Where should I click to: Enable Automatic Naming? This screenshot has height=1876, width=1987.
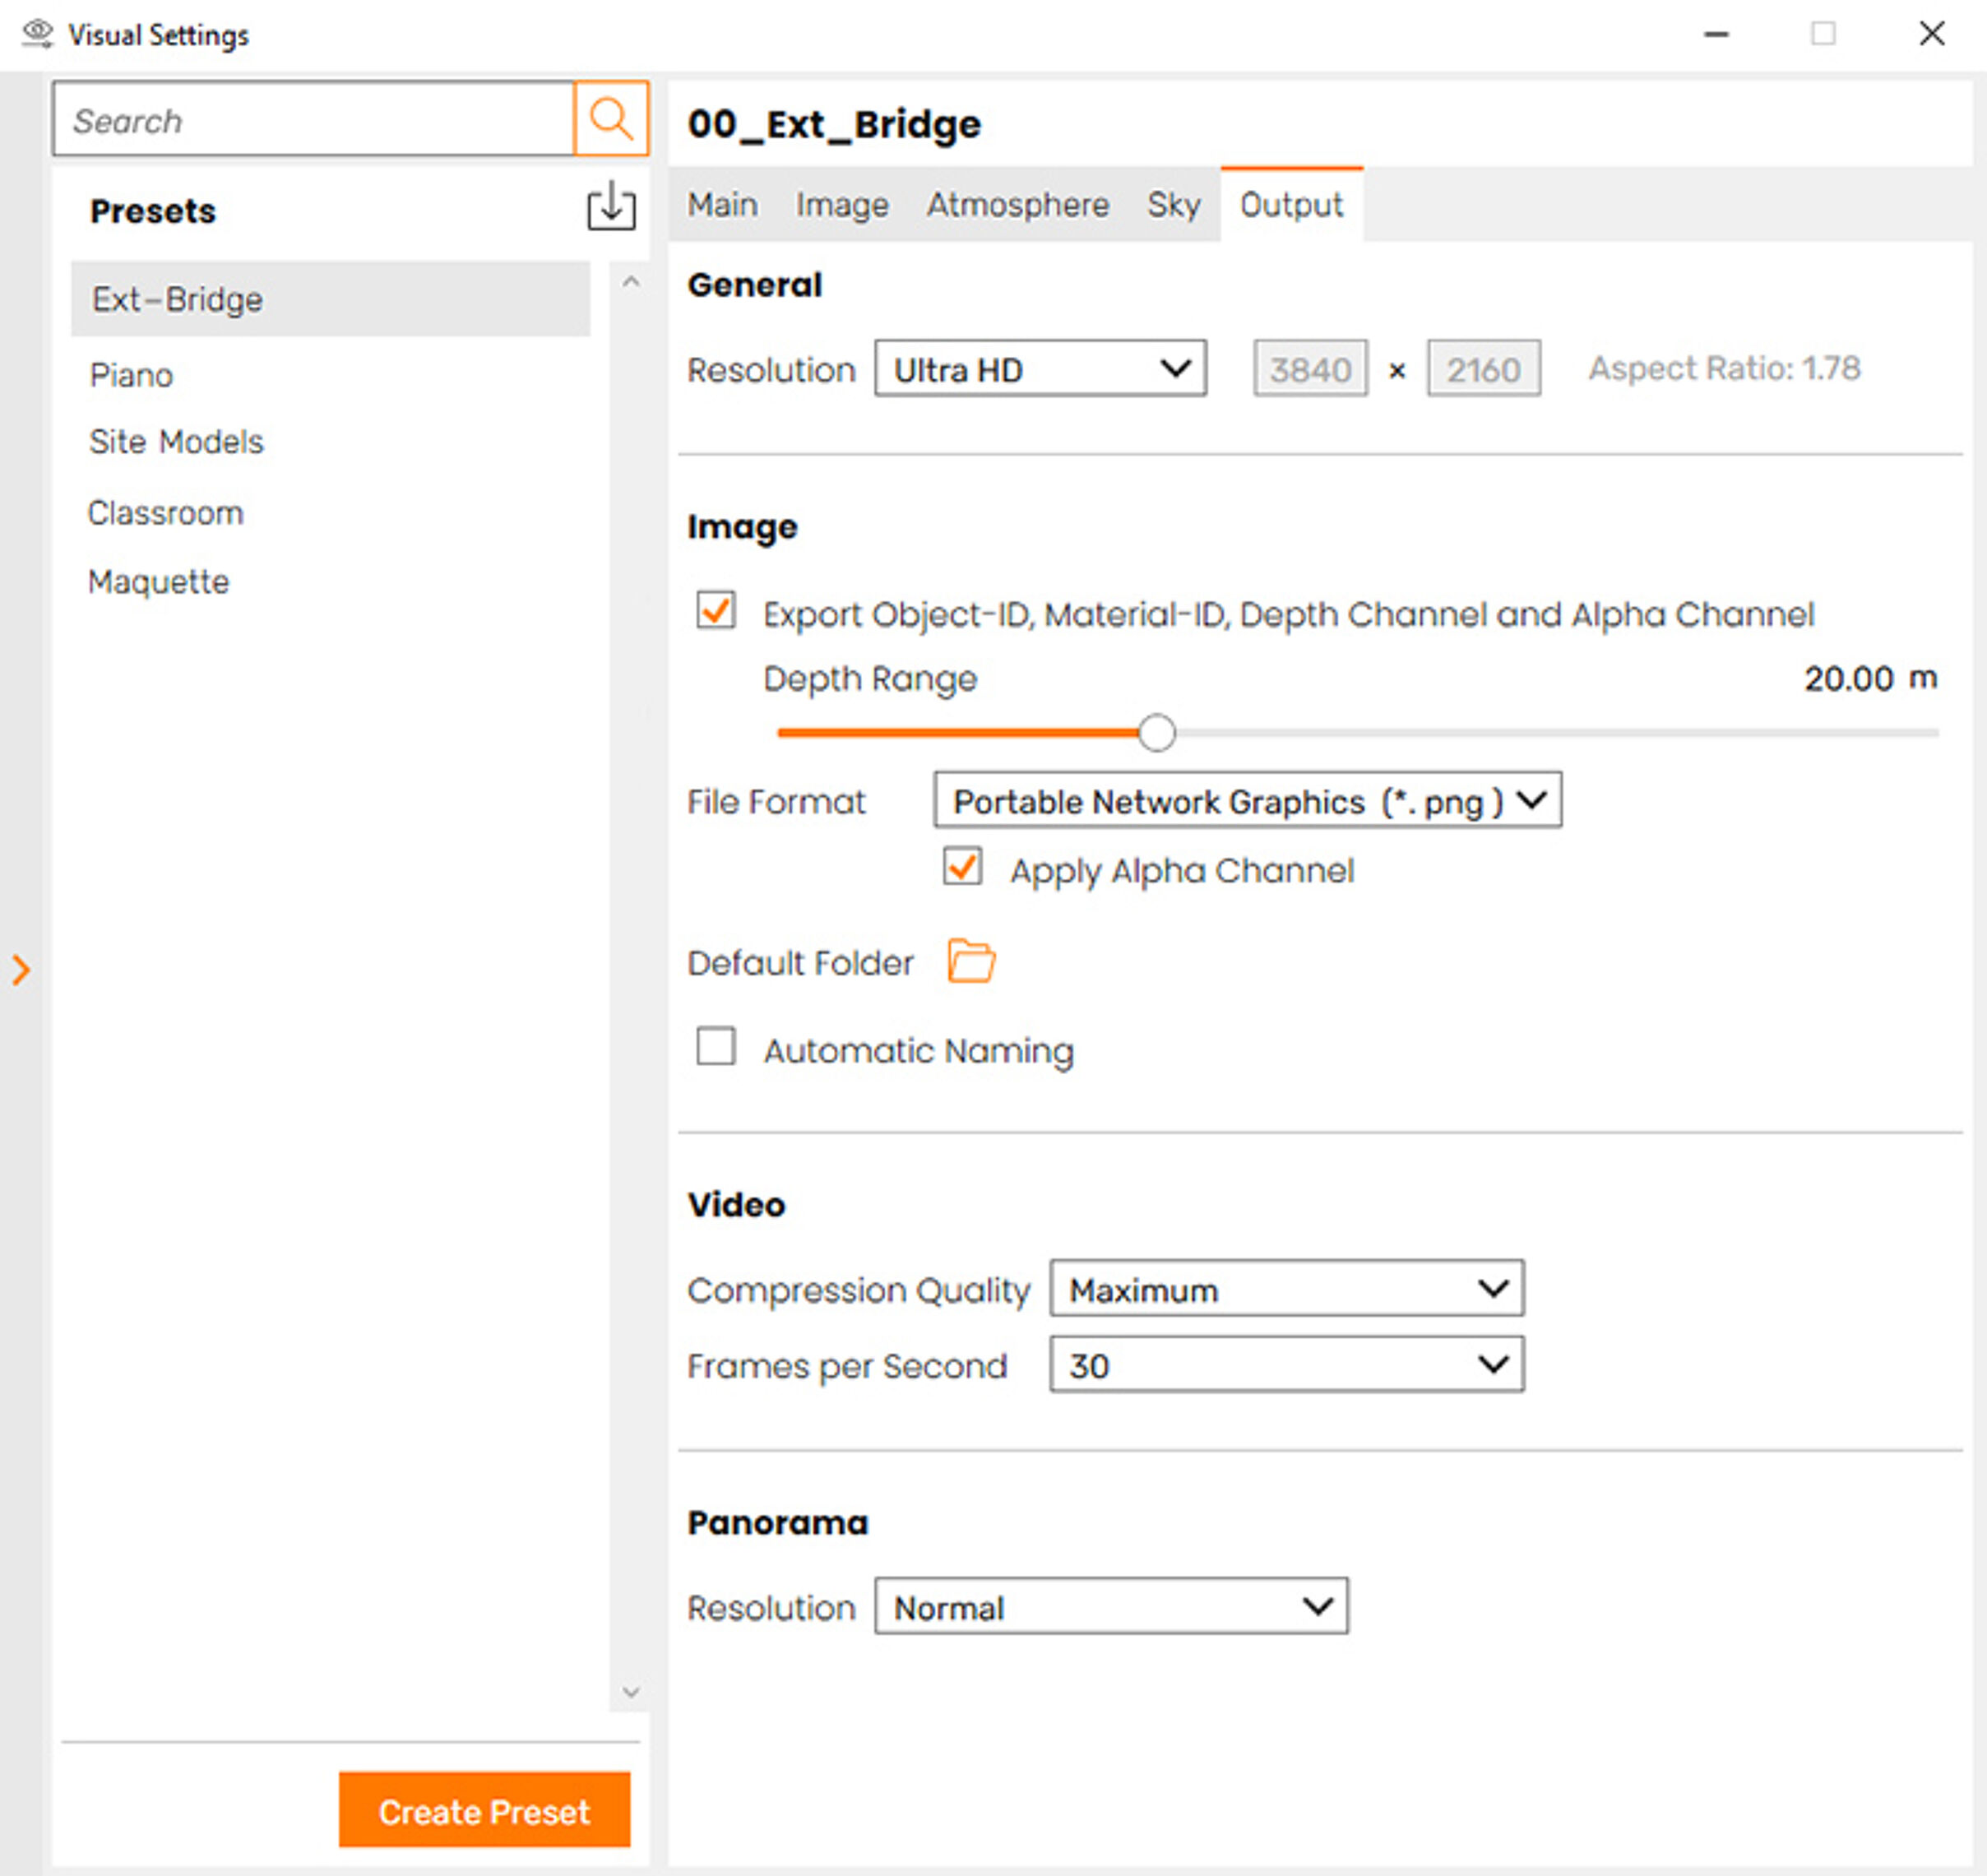click(716, 1048)
